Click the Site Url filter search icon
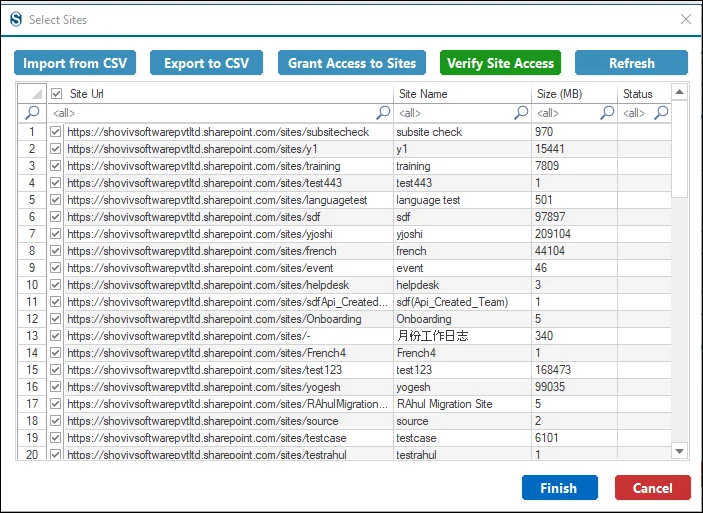The height and width of the screenshot is (513, 703). click(x=383, y=113)
